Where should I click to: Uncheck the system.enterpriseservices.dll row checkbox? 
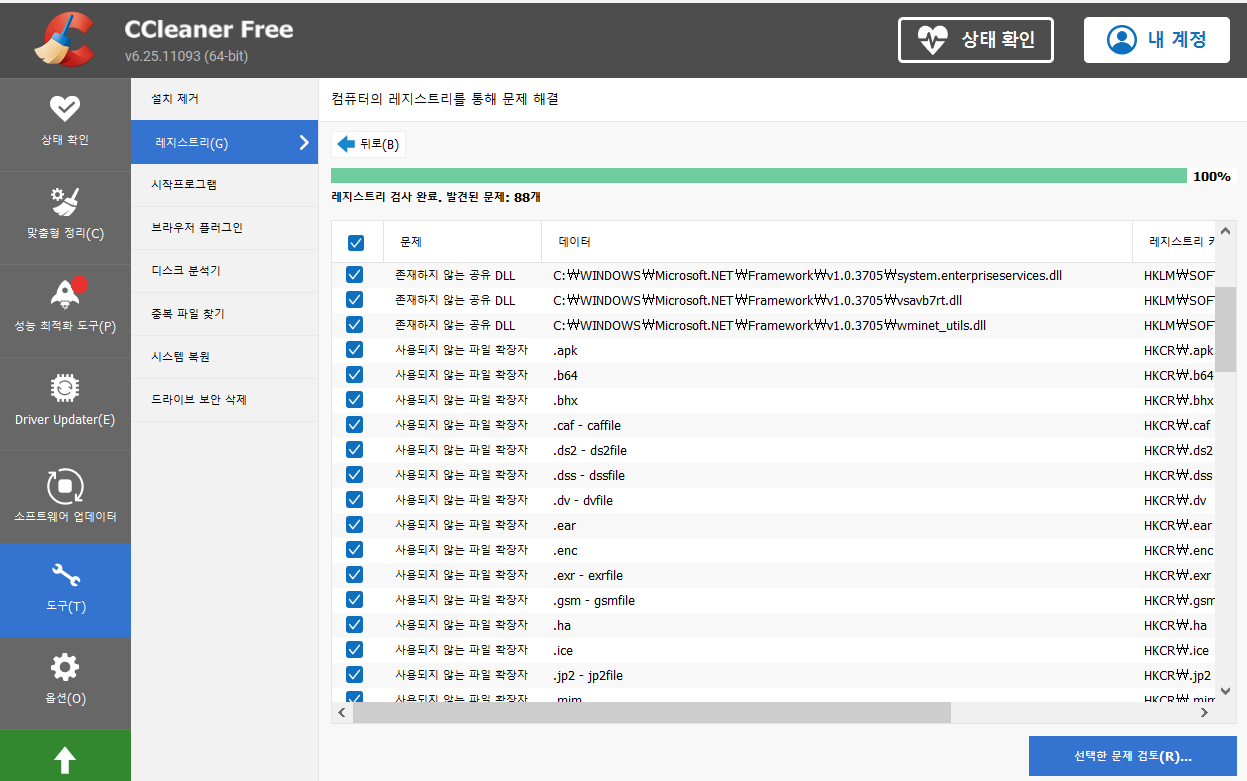point(354,275)
